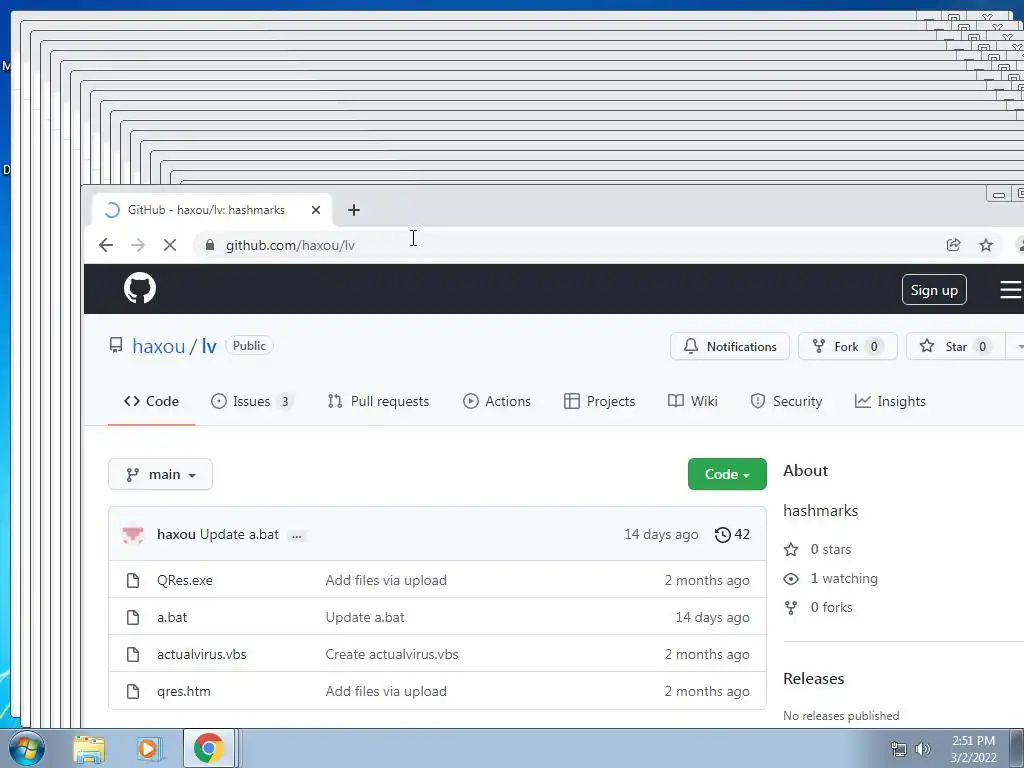Share this page via address bar icon
This screenshot has height=768, width=1024.
[953, 245]
